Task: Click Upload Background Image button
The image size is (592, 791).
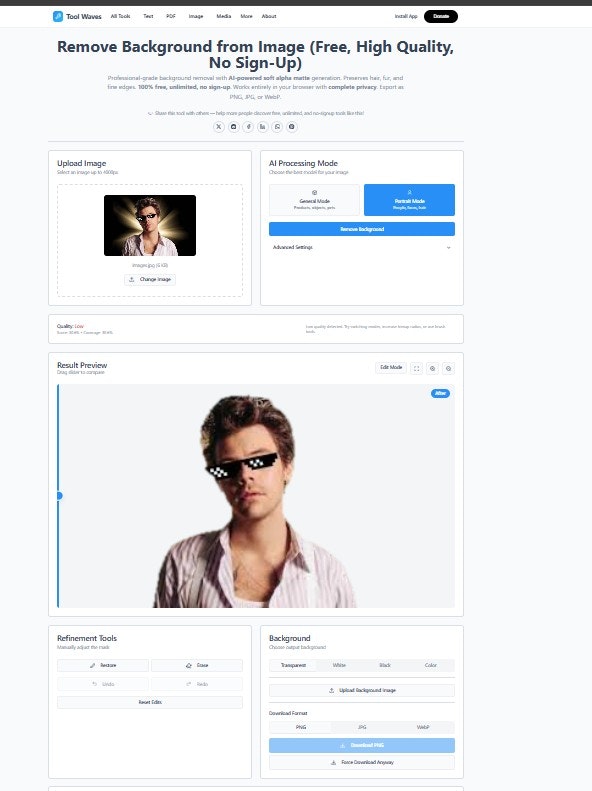Action: point(362,690)
